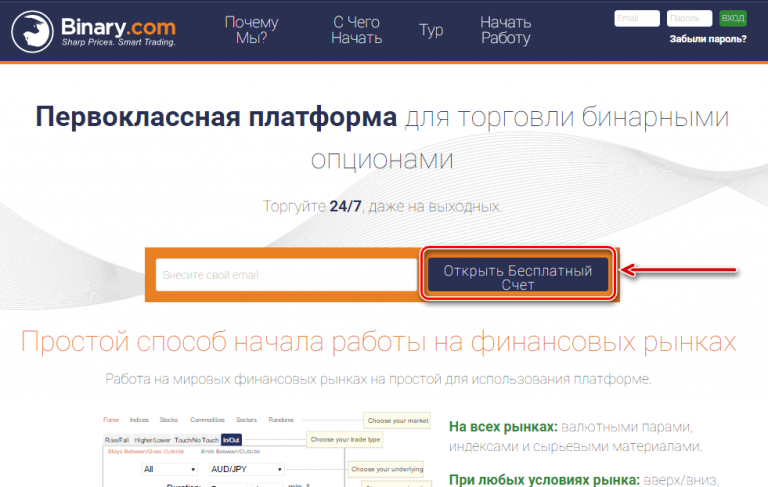The height and width of the screenshot is (487, 768).
Task: Open the AUD/JPY underlying dropdown
Action: click(246, 469)
